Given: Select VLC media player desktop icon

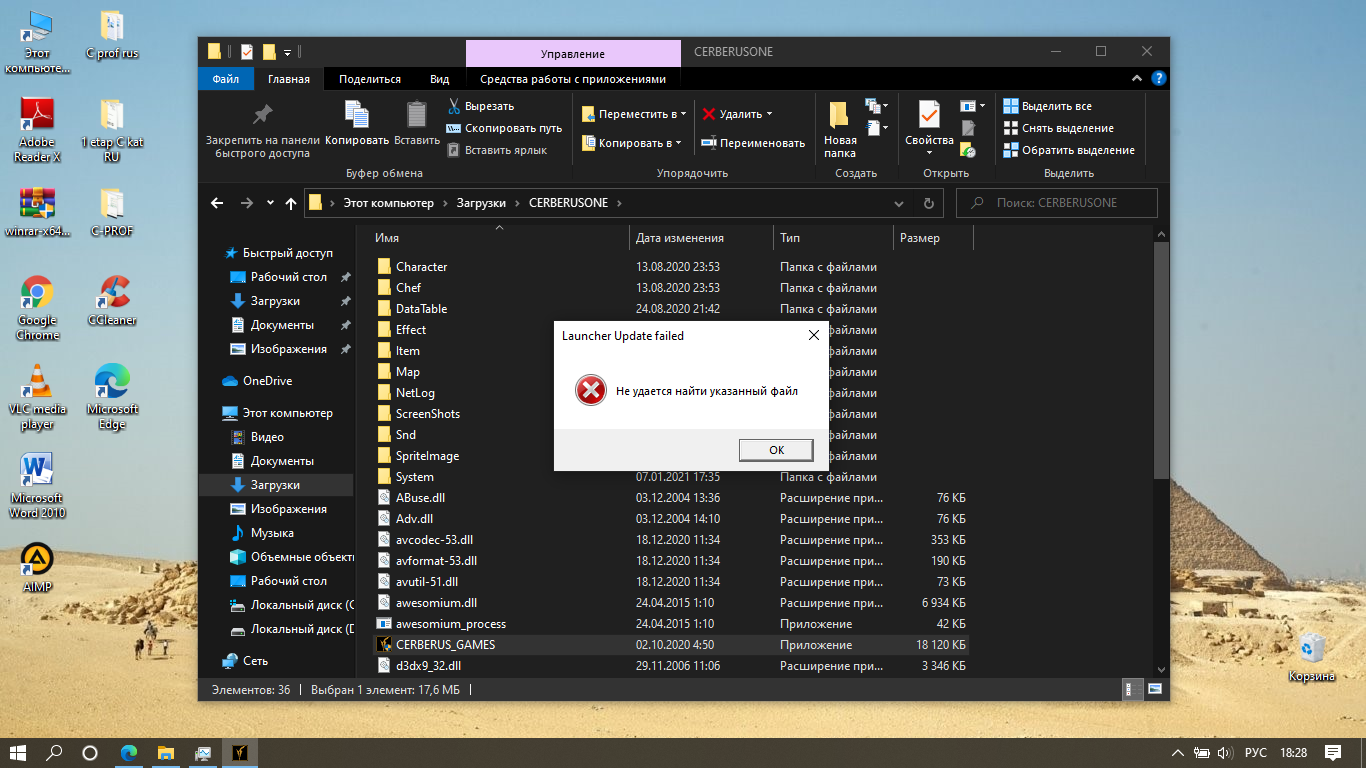Looking at the screenshot, I should 37,397.
